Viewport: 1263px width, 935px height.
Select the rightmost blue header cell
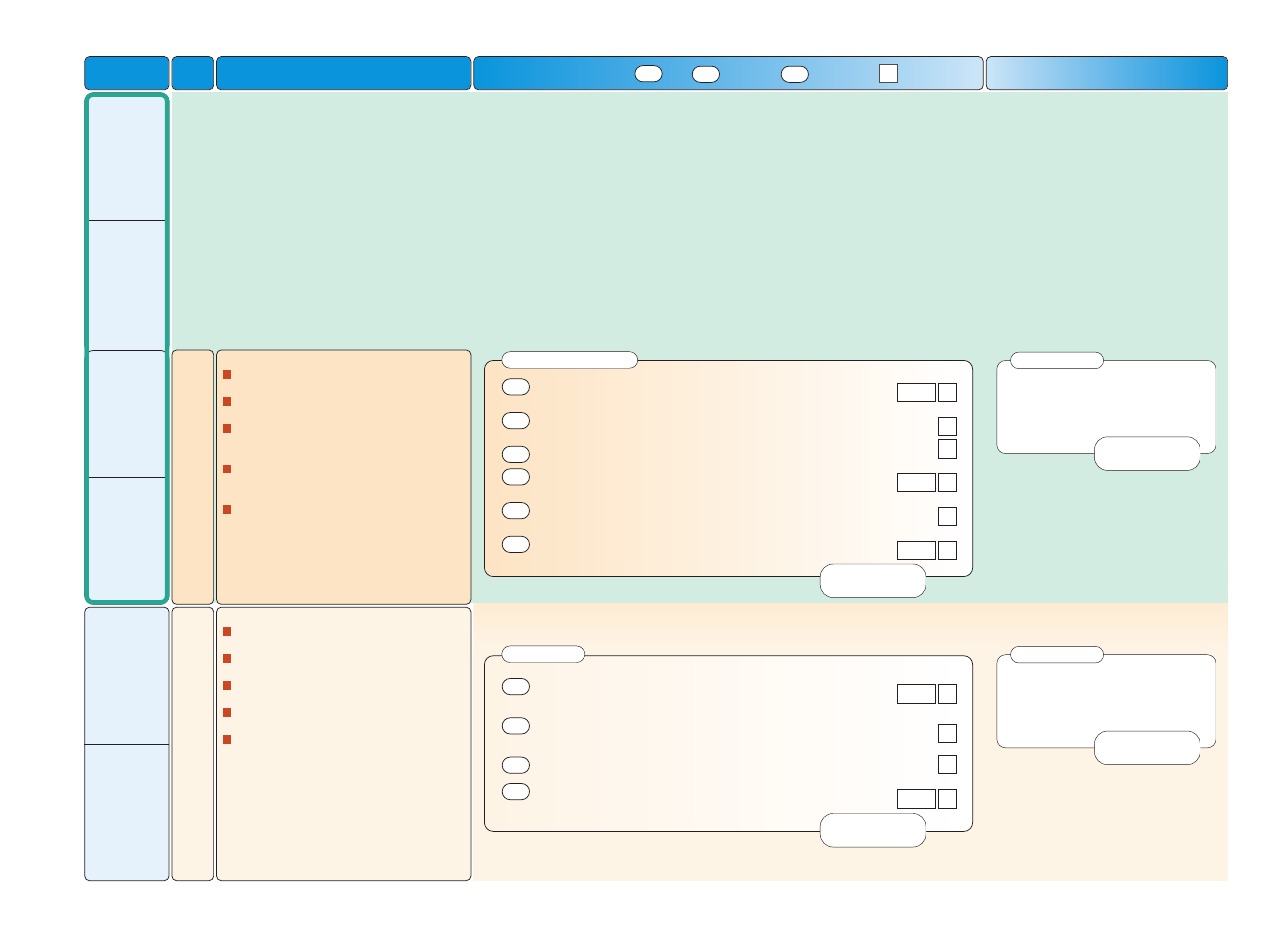(1106, 73)
